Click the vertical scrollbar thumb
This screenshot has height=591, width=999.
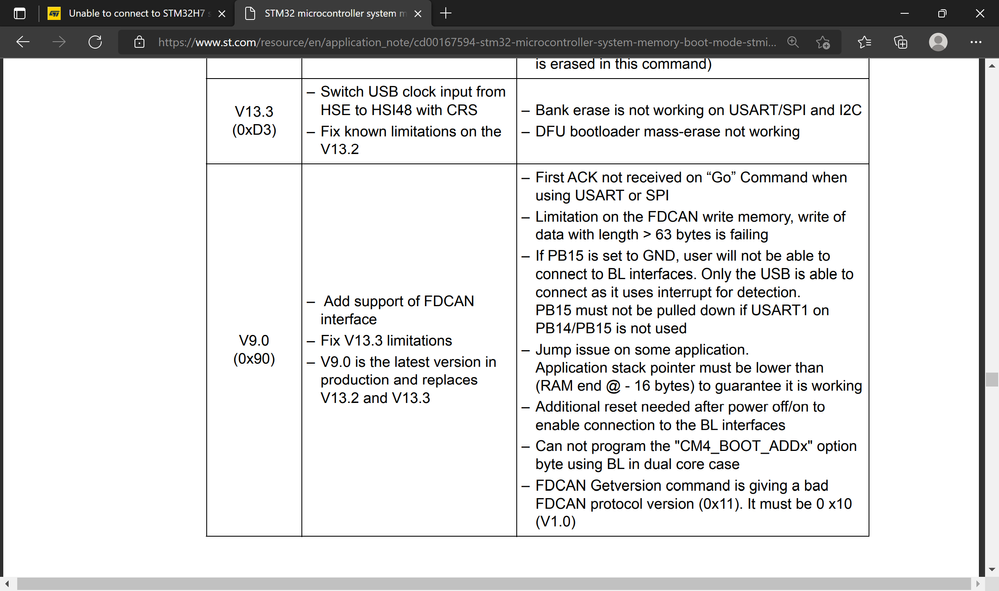[x=992, y=380]
